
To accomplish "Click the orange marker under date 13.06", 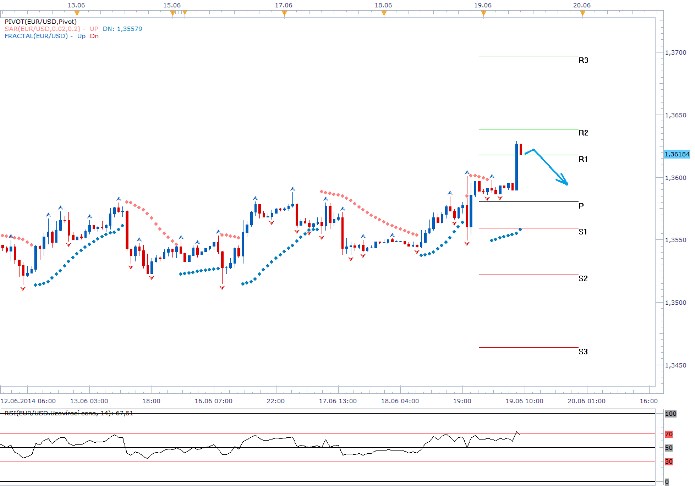I will (77, 13).
